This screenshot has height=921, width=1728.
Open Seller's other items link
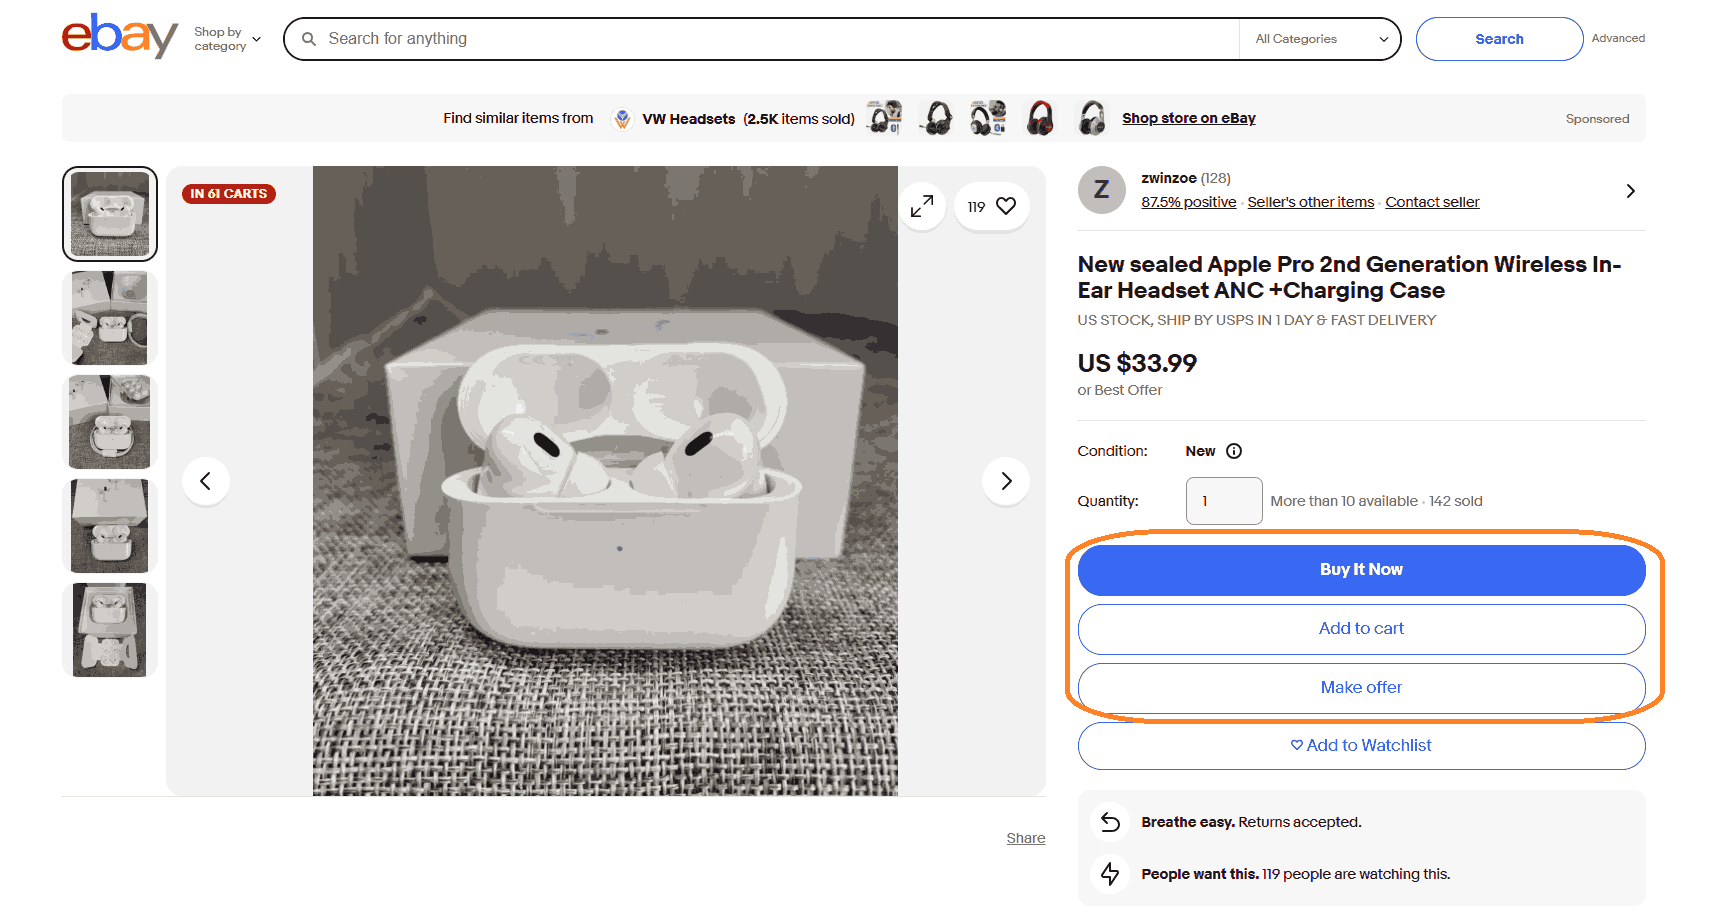[1311, 202]
